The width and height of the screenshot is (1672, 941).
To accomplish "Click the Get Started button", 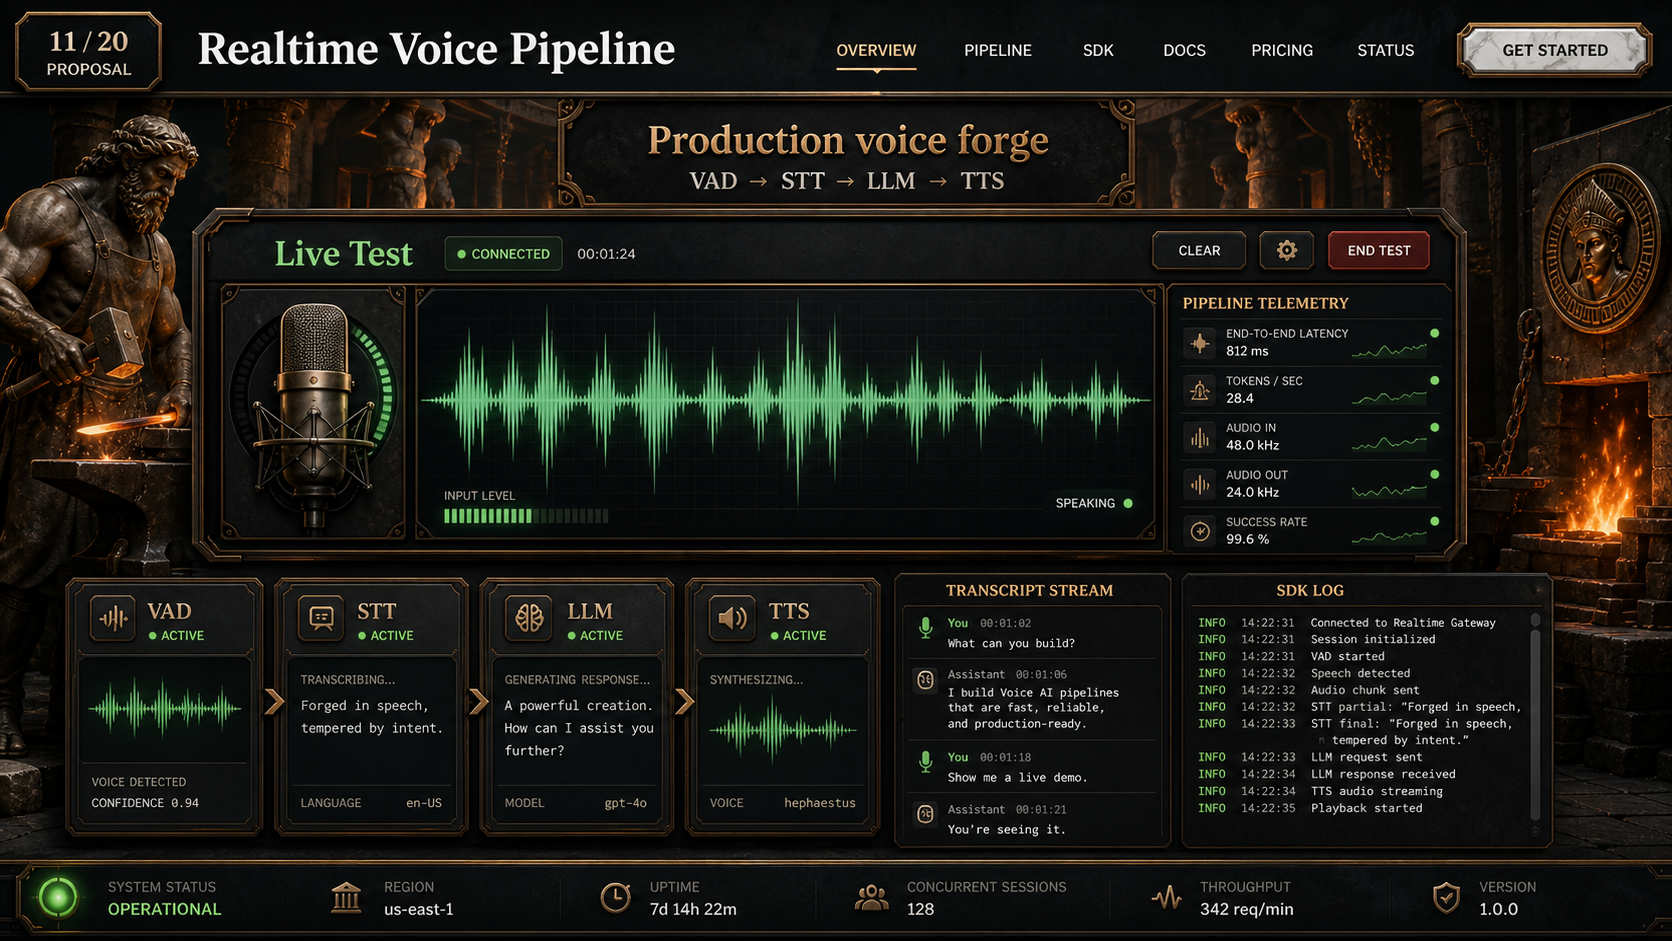I will point(1555,50).
